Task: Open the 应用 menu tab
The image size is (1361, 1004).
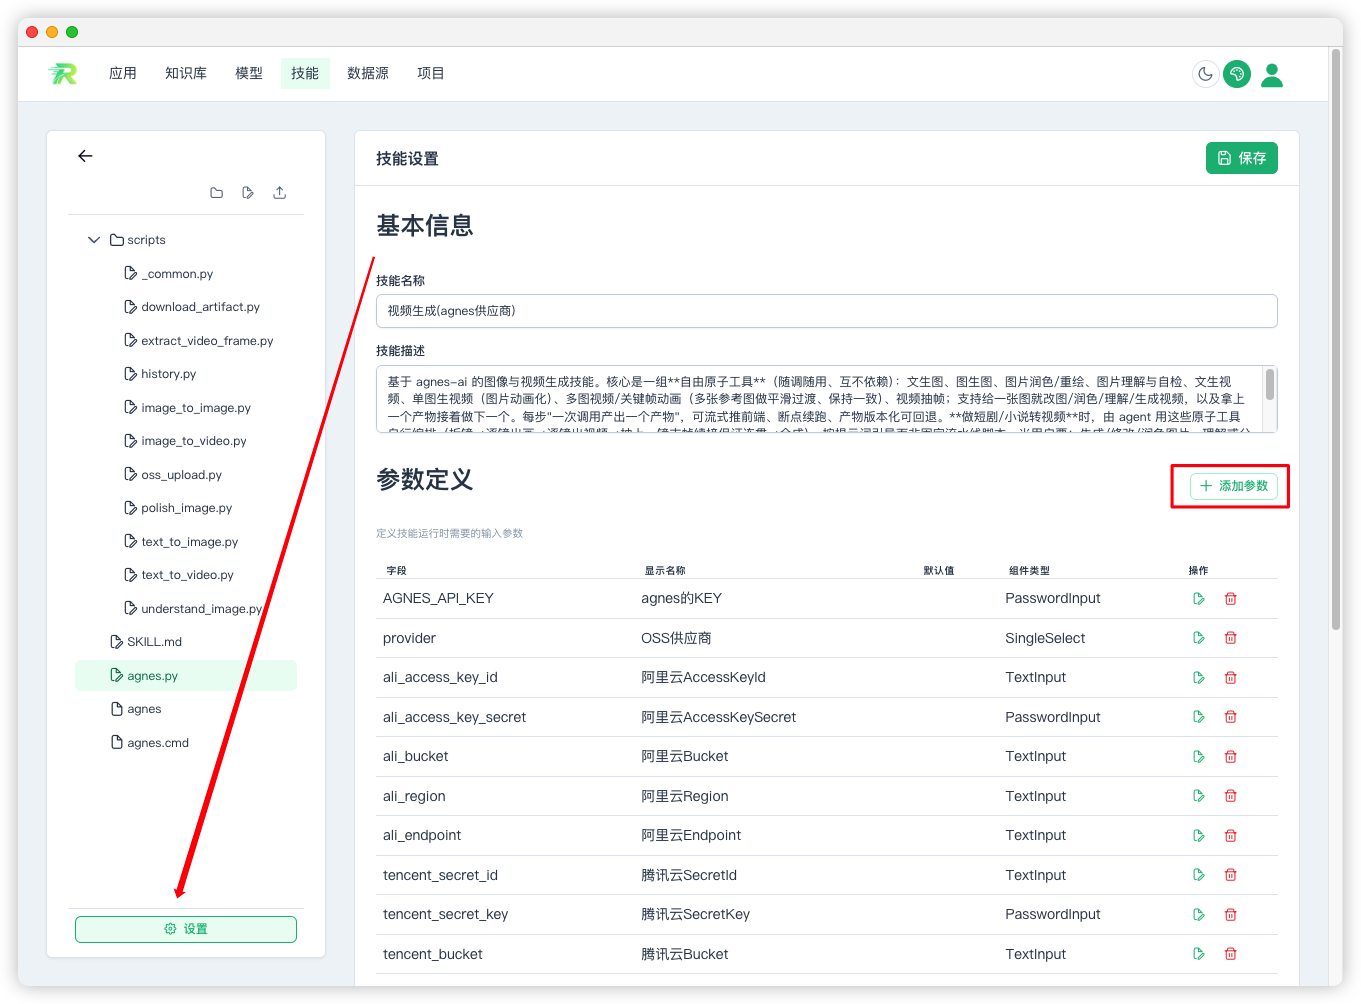Action: pos(123,73)
